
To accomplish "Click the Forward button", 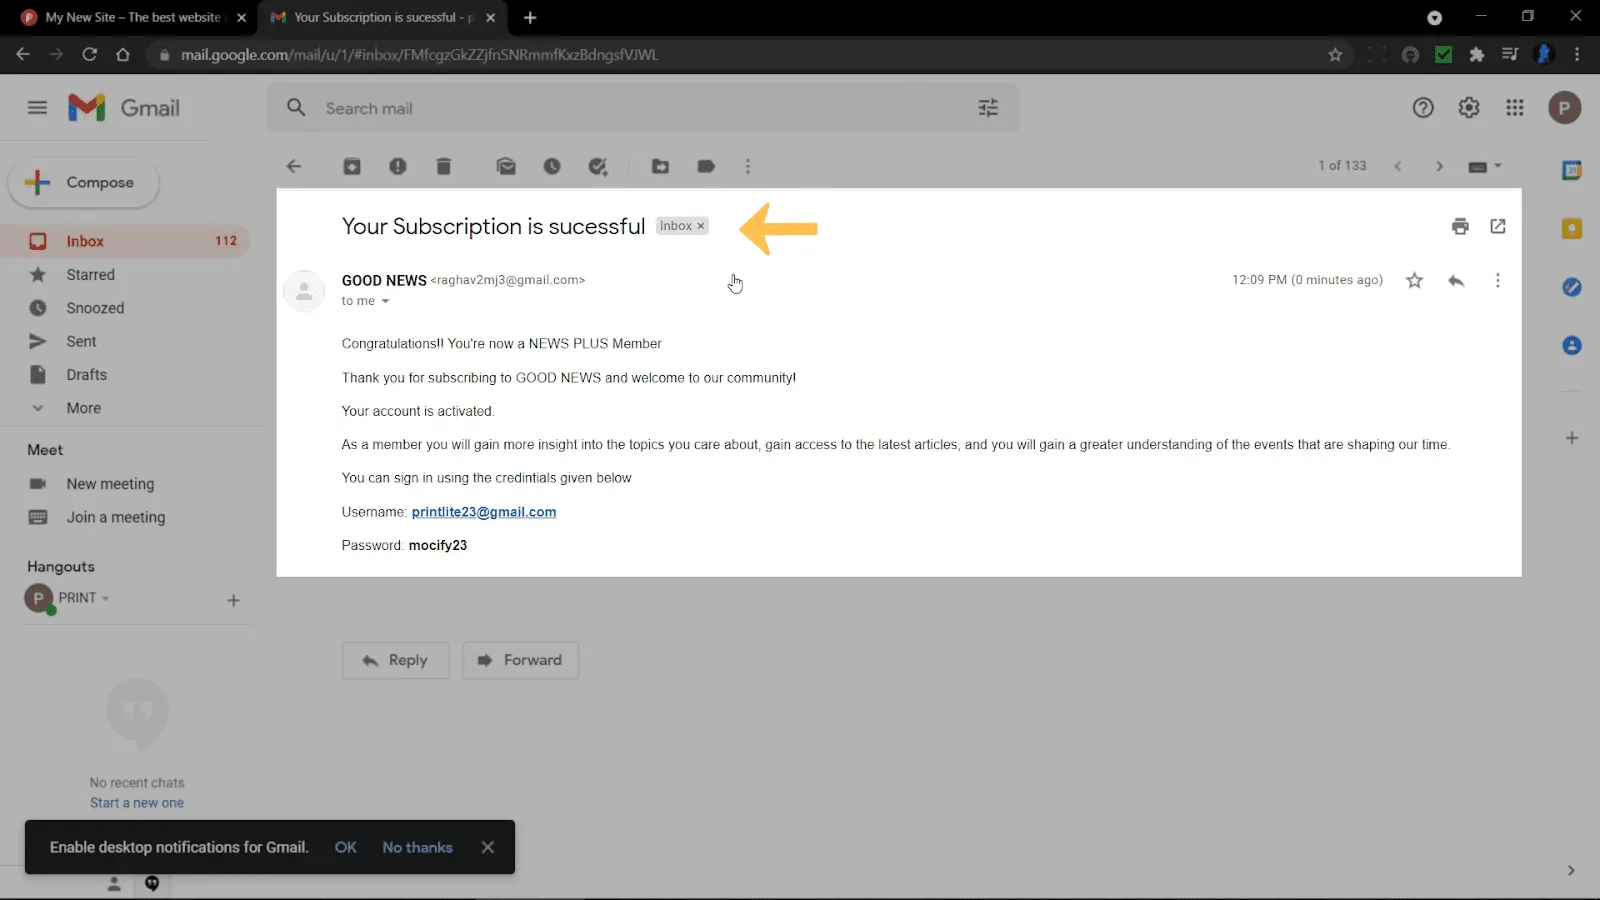I will [520, 661].
